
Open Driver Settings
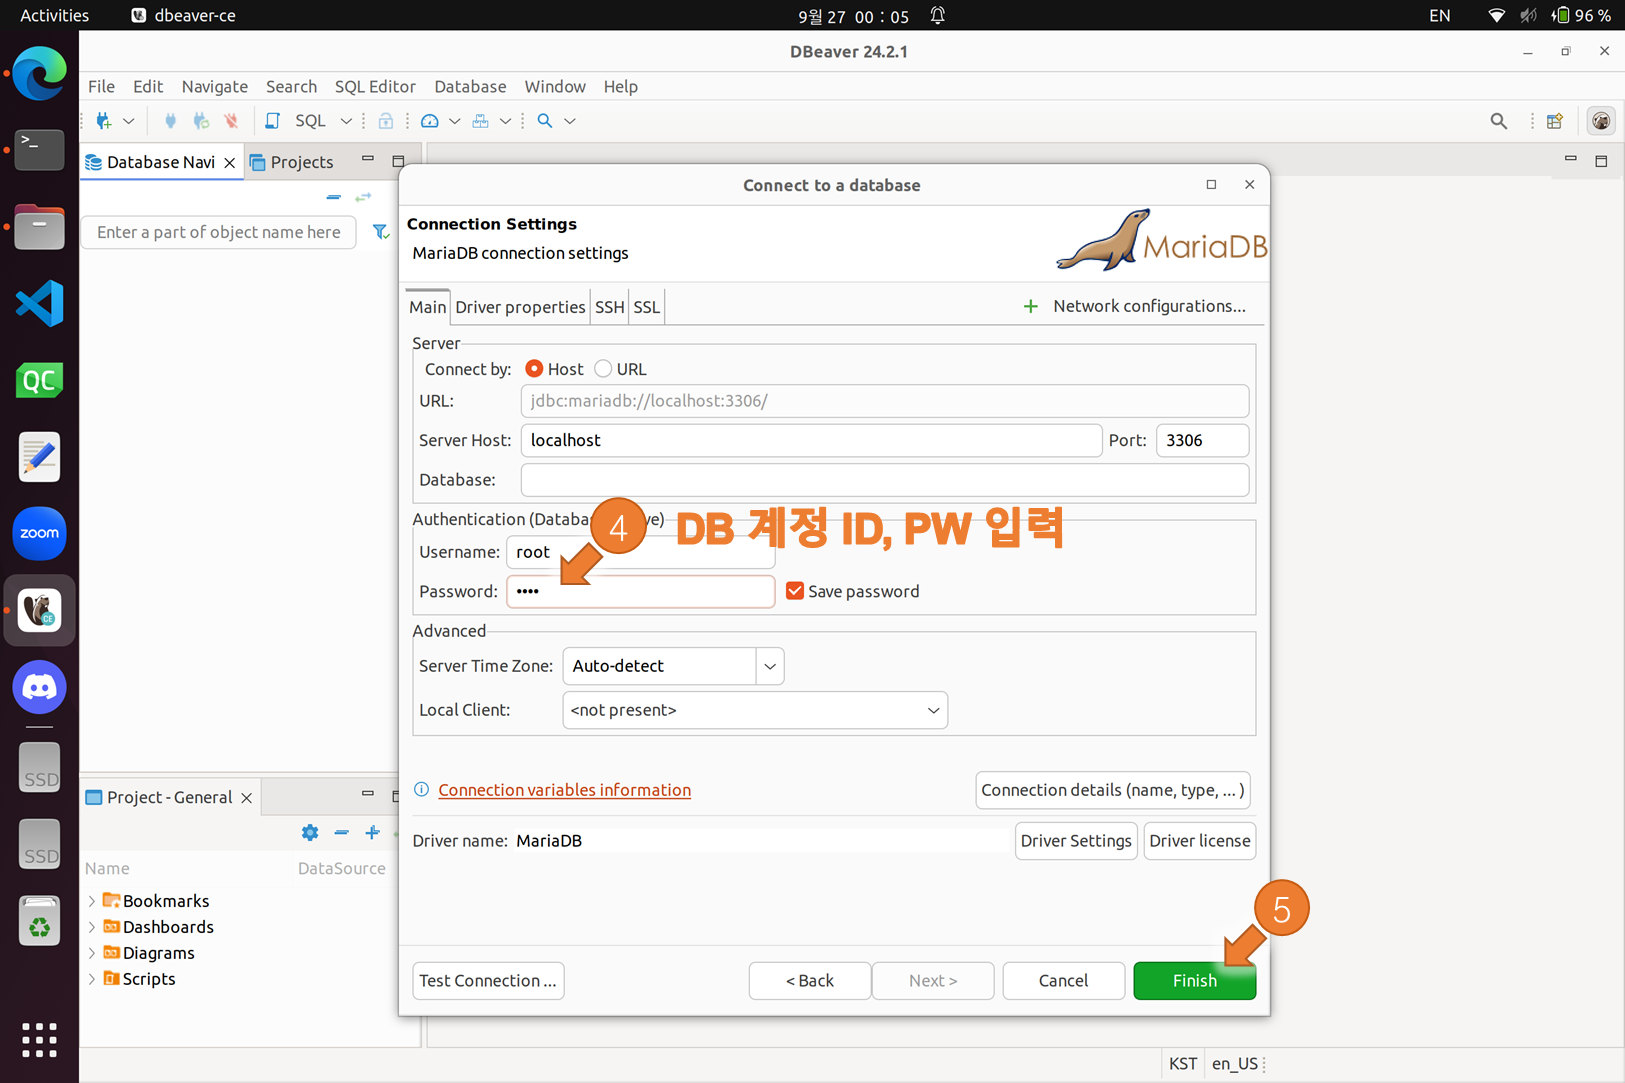click(1076, 840)
